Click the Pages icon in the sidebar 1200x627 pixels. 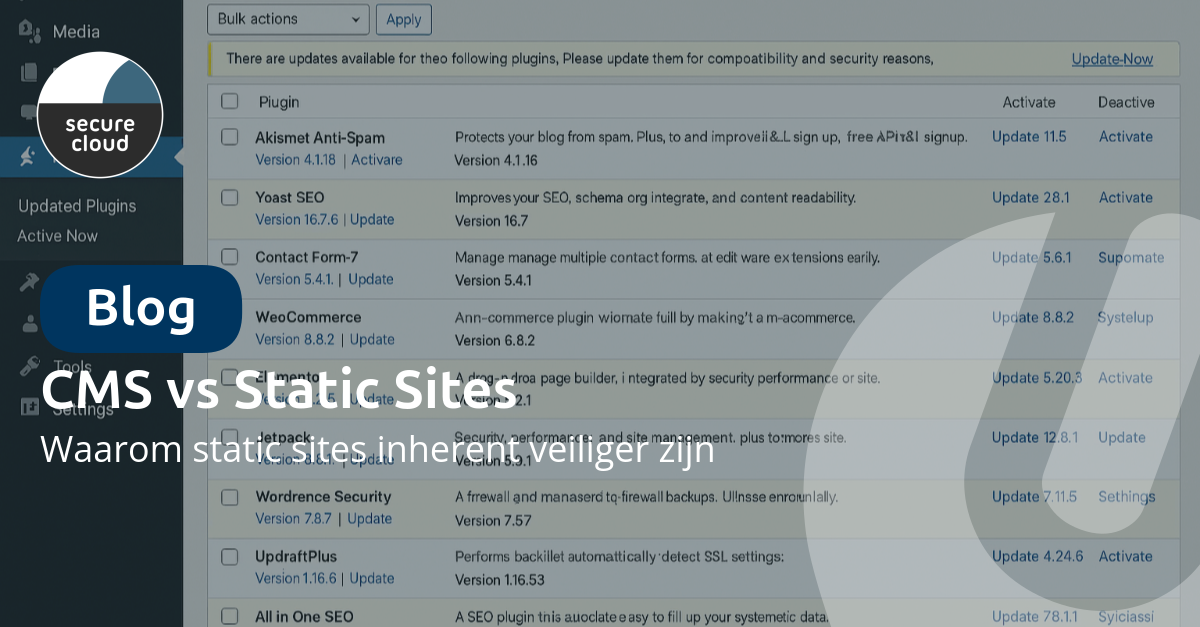pyautogui.click(x=28, y=72)
